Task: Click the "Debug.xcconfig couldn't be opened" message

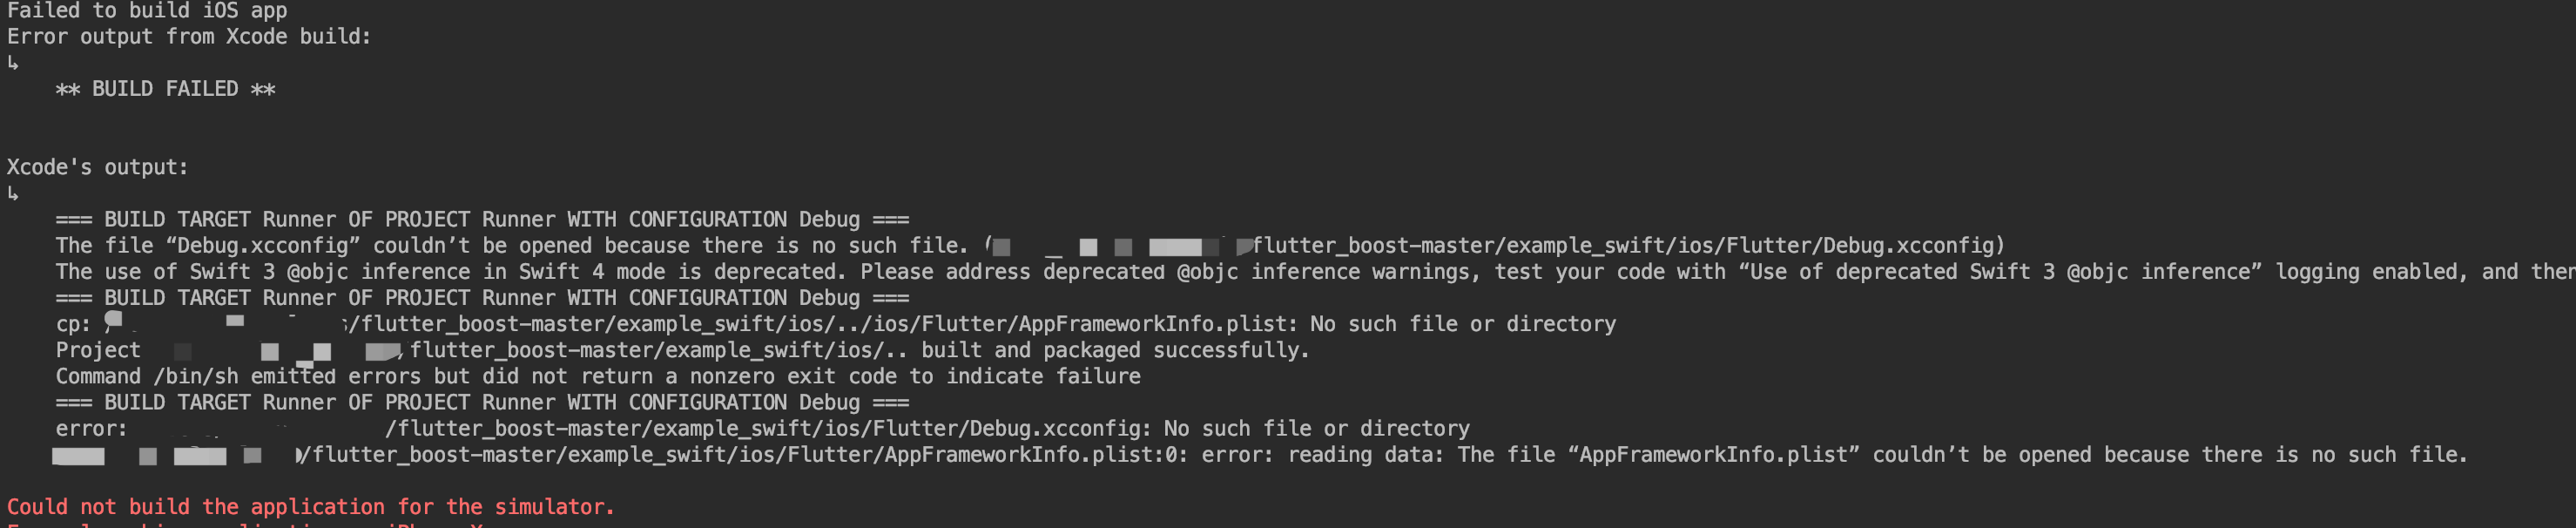Action: point(512,246)
